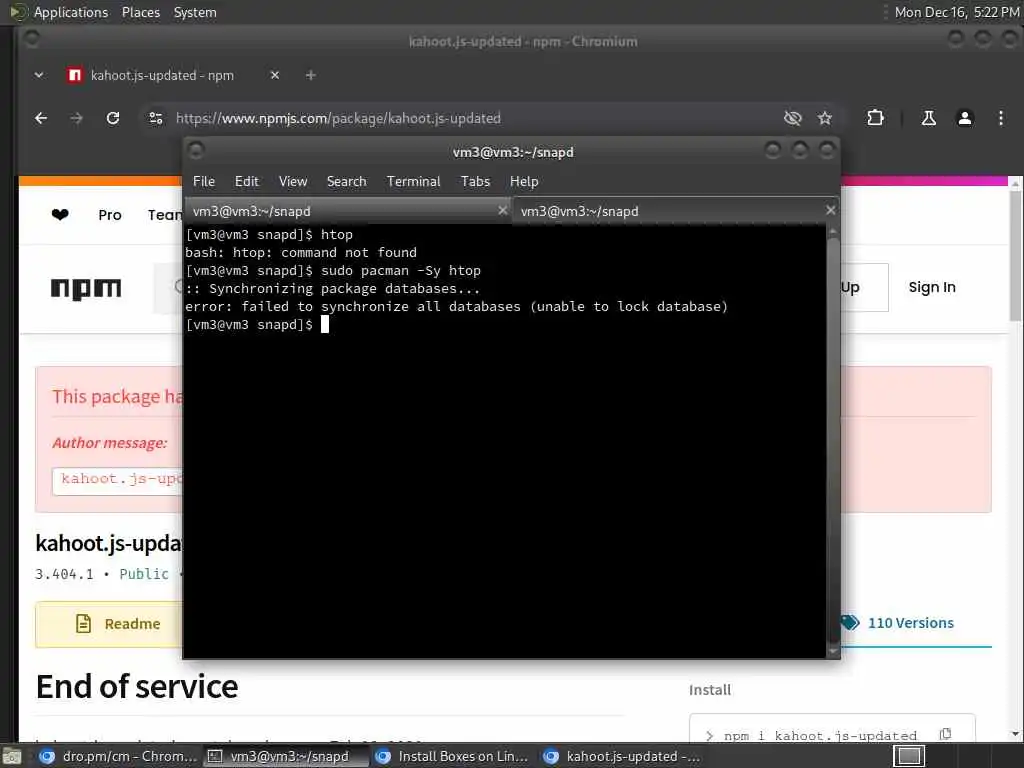Viewport: 1024px width, 768px height.
Task: Open Chromium profile avatar icon
Action: point(965,118)
